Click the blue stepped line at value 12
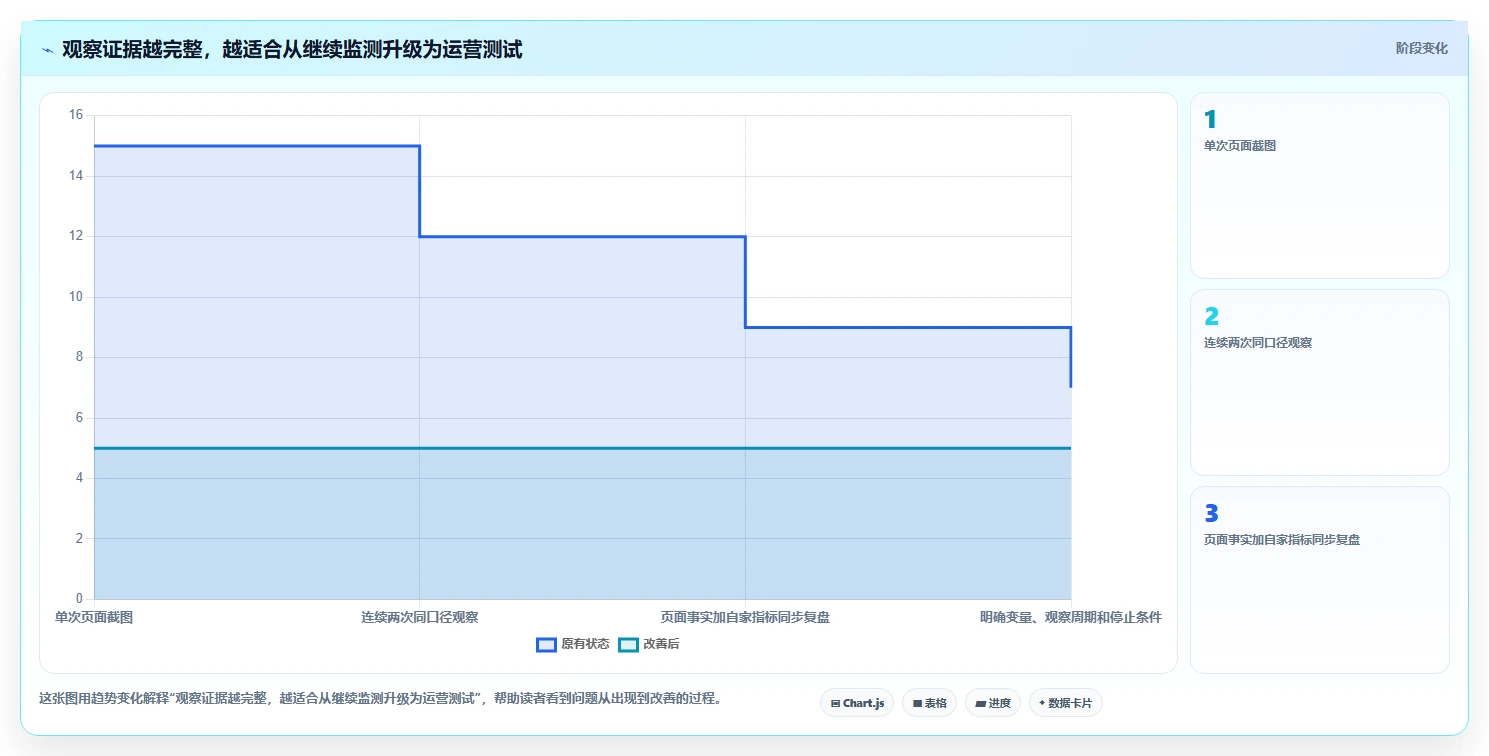The image size is (1489, 756). pyautogui.click(x=582, y=237)
